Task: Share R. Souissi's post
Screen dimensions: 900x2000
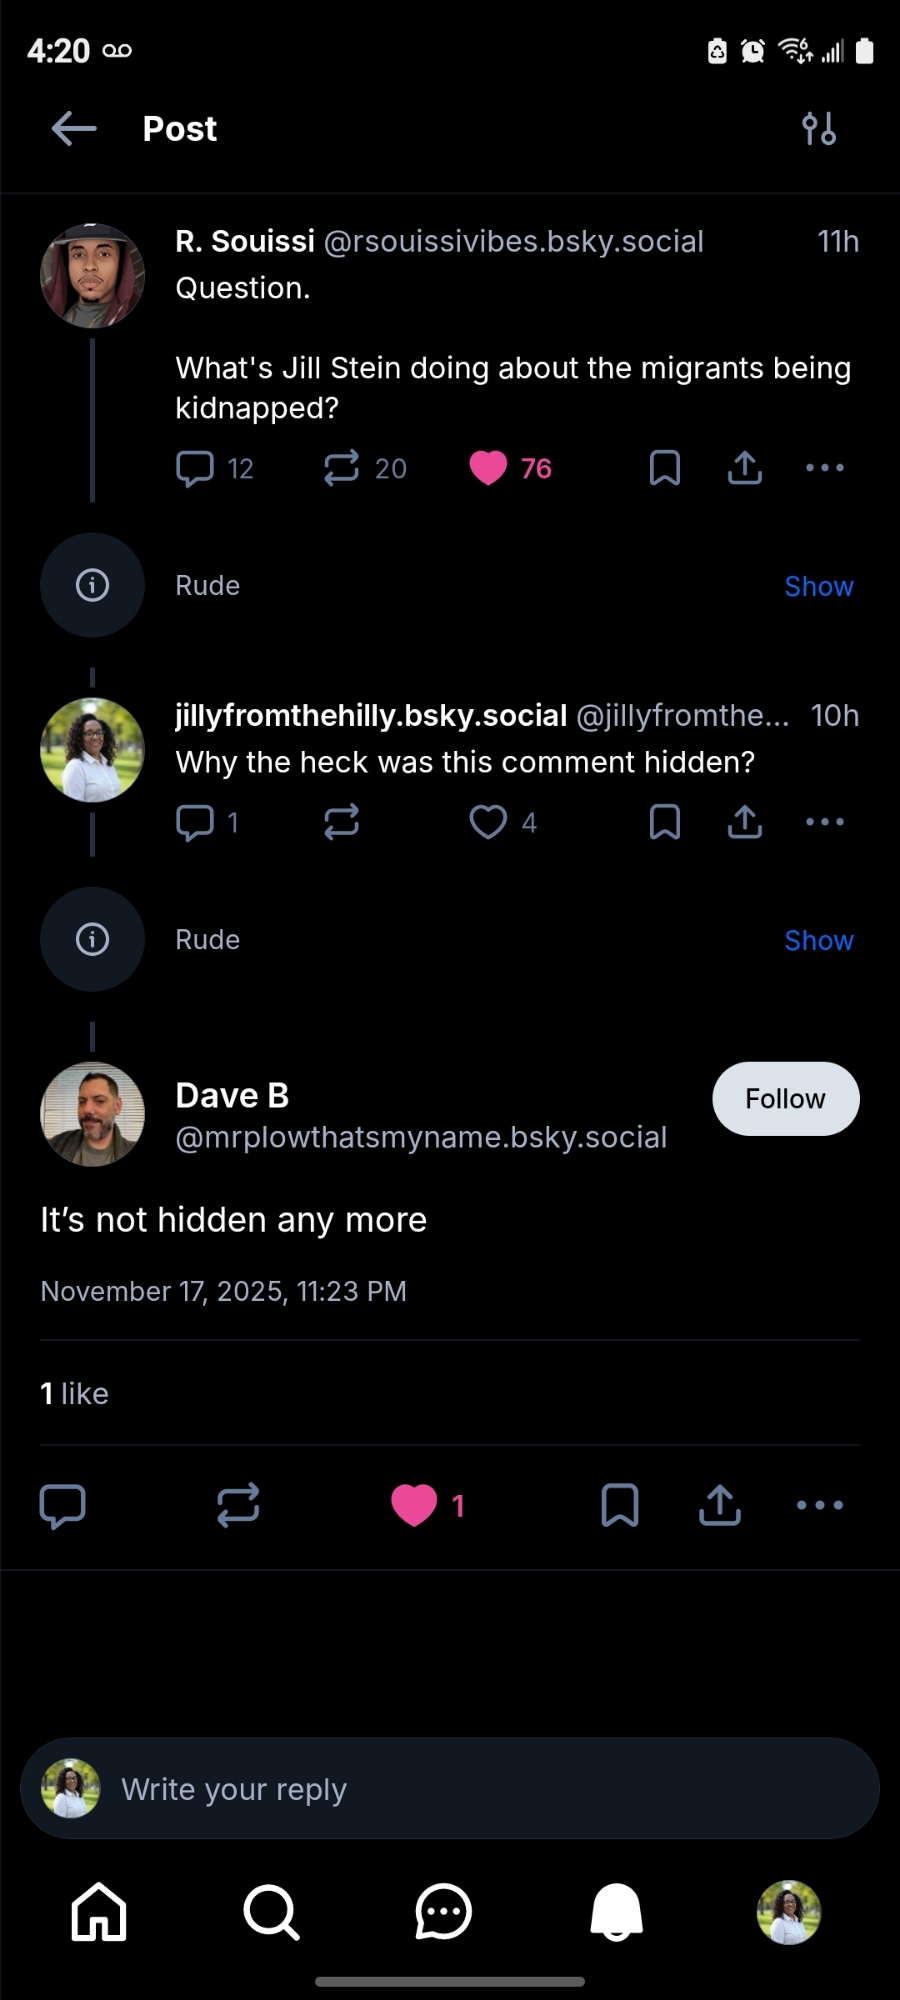Action: (x=745, y=468)
